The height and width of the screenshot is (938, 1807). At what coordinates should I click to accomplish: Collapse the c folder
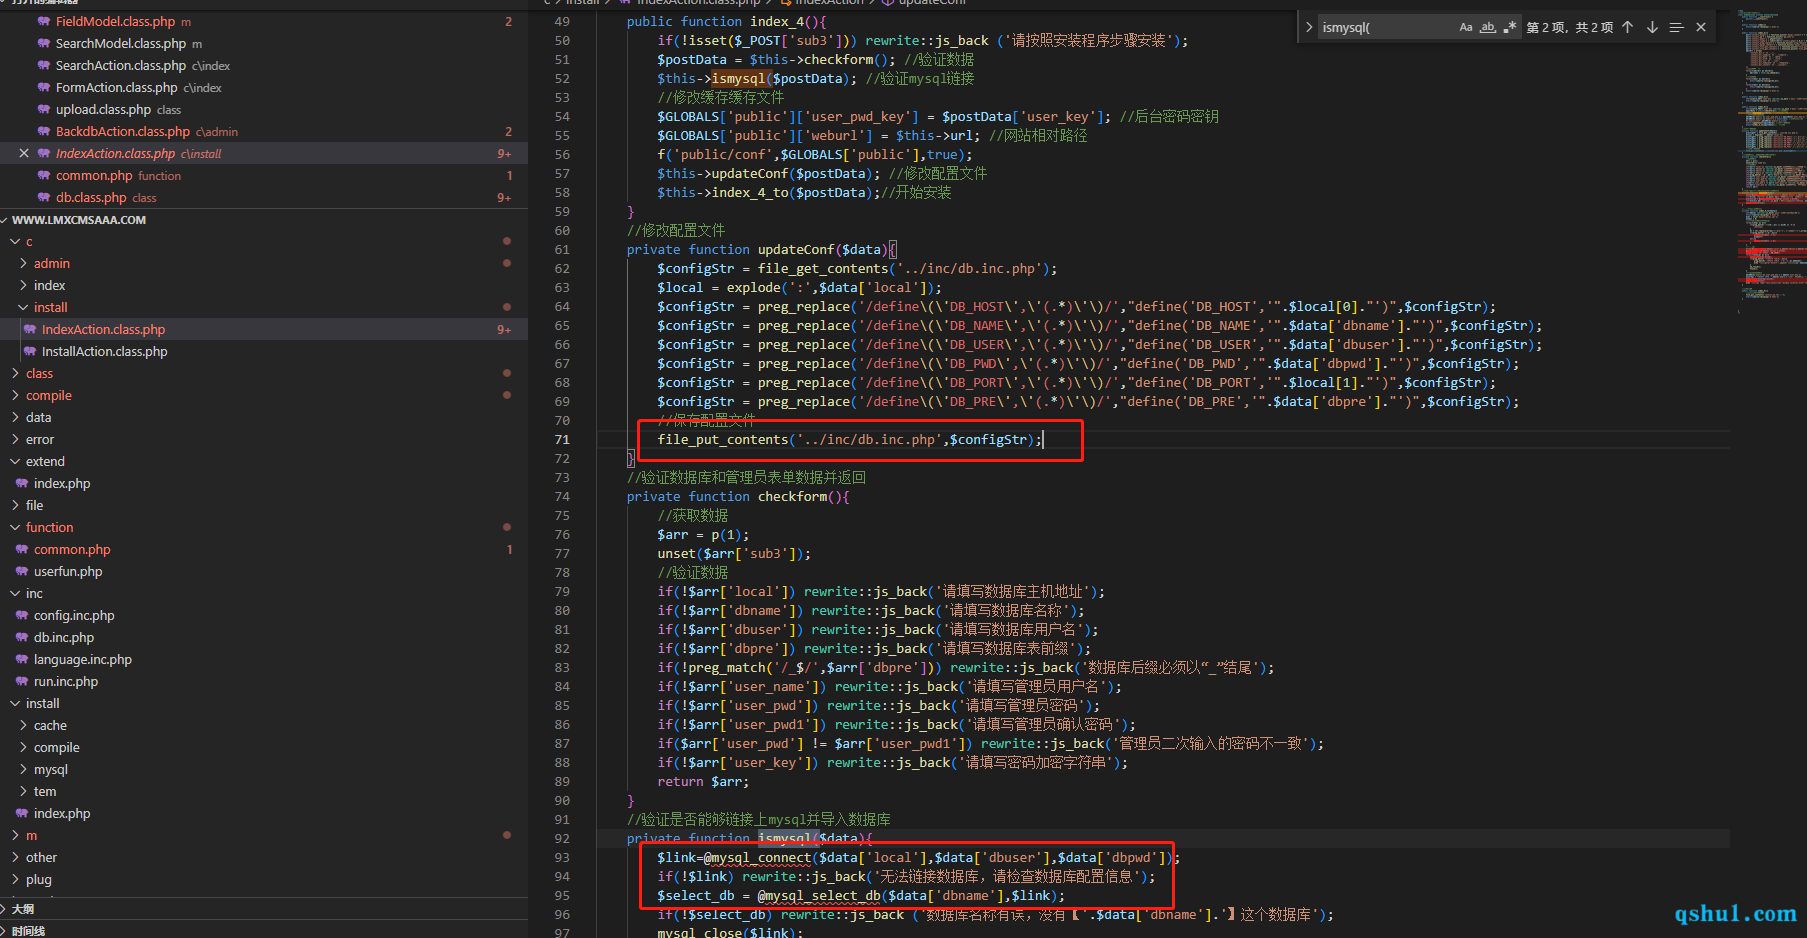click(x=15, y=242)
